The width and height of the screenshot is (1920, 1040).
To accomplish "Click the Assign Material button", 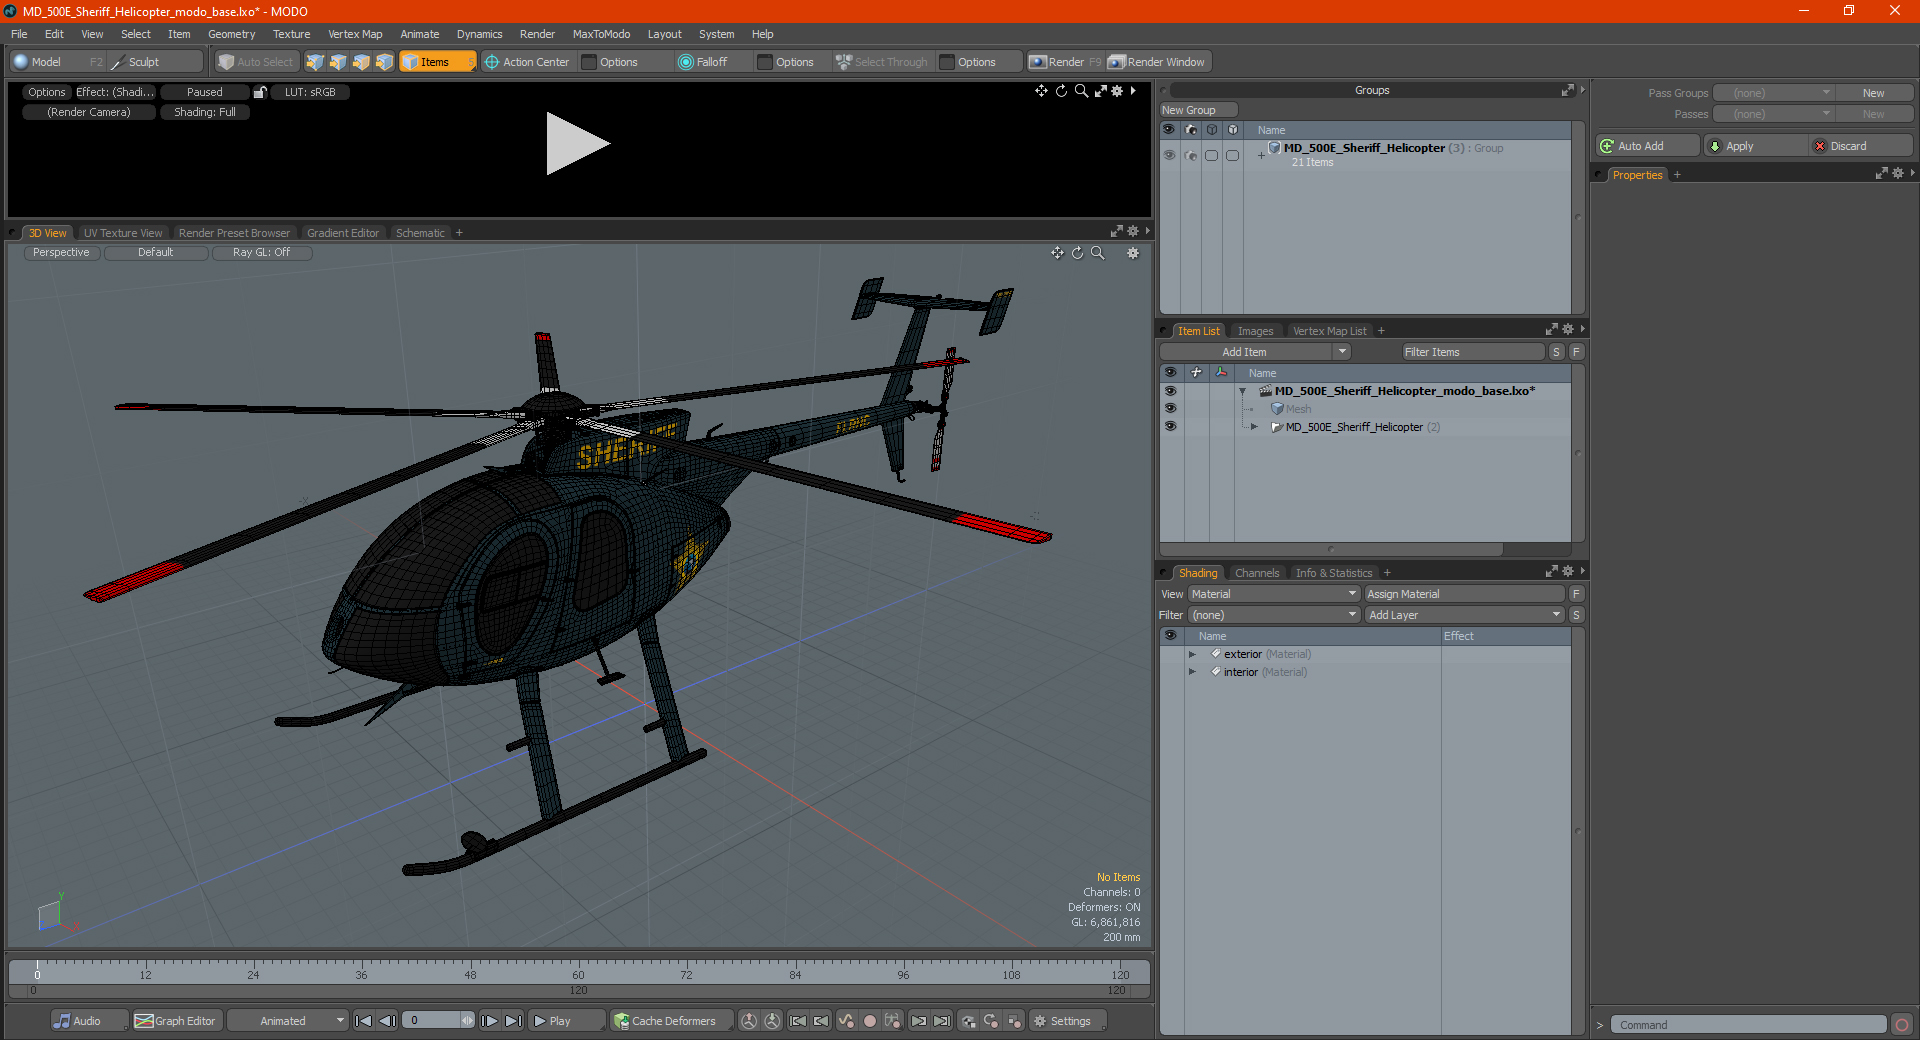I will tap(1464, 594).
